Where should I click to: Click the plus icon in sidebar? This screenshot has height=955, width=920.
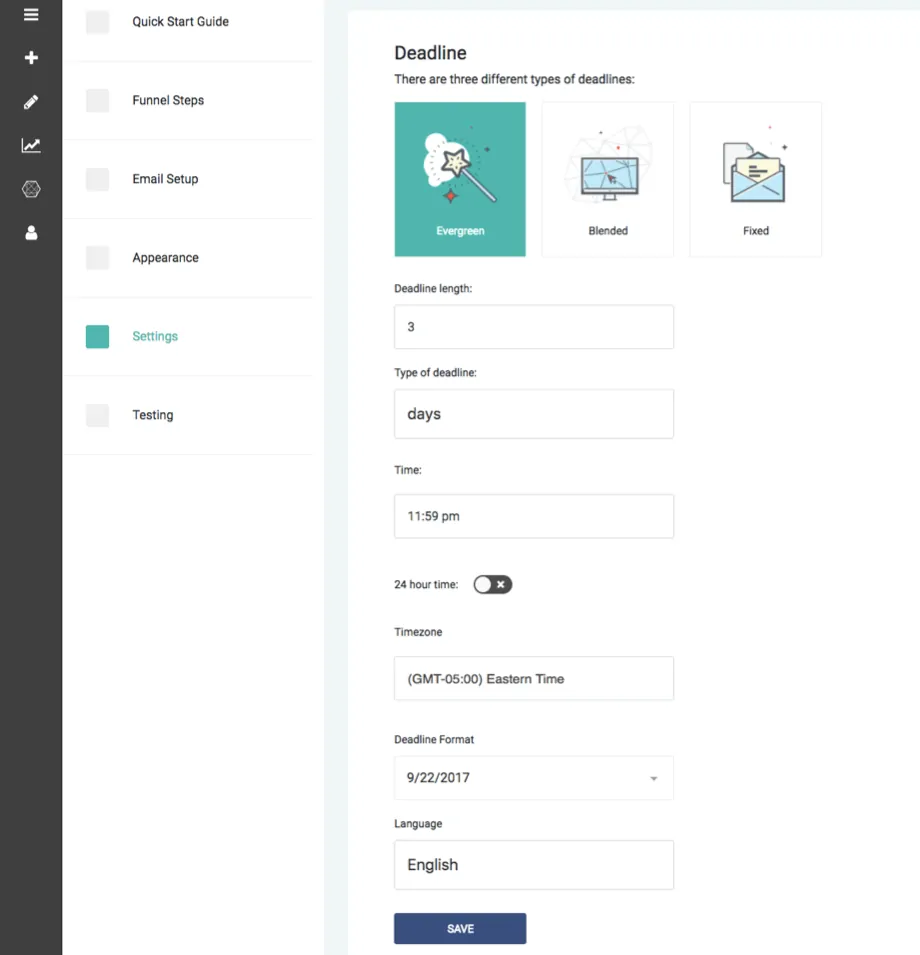[x=31, y=58]
